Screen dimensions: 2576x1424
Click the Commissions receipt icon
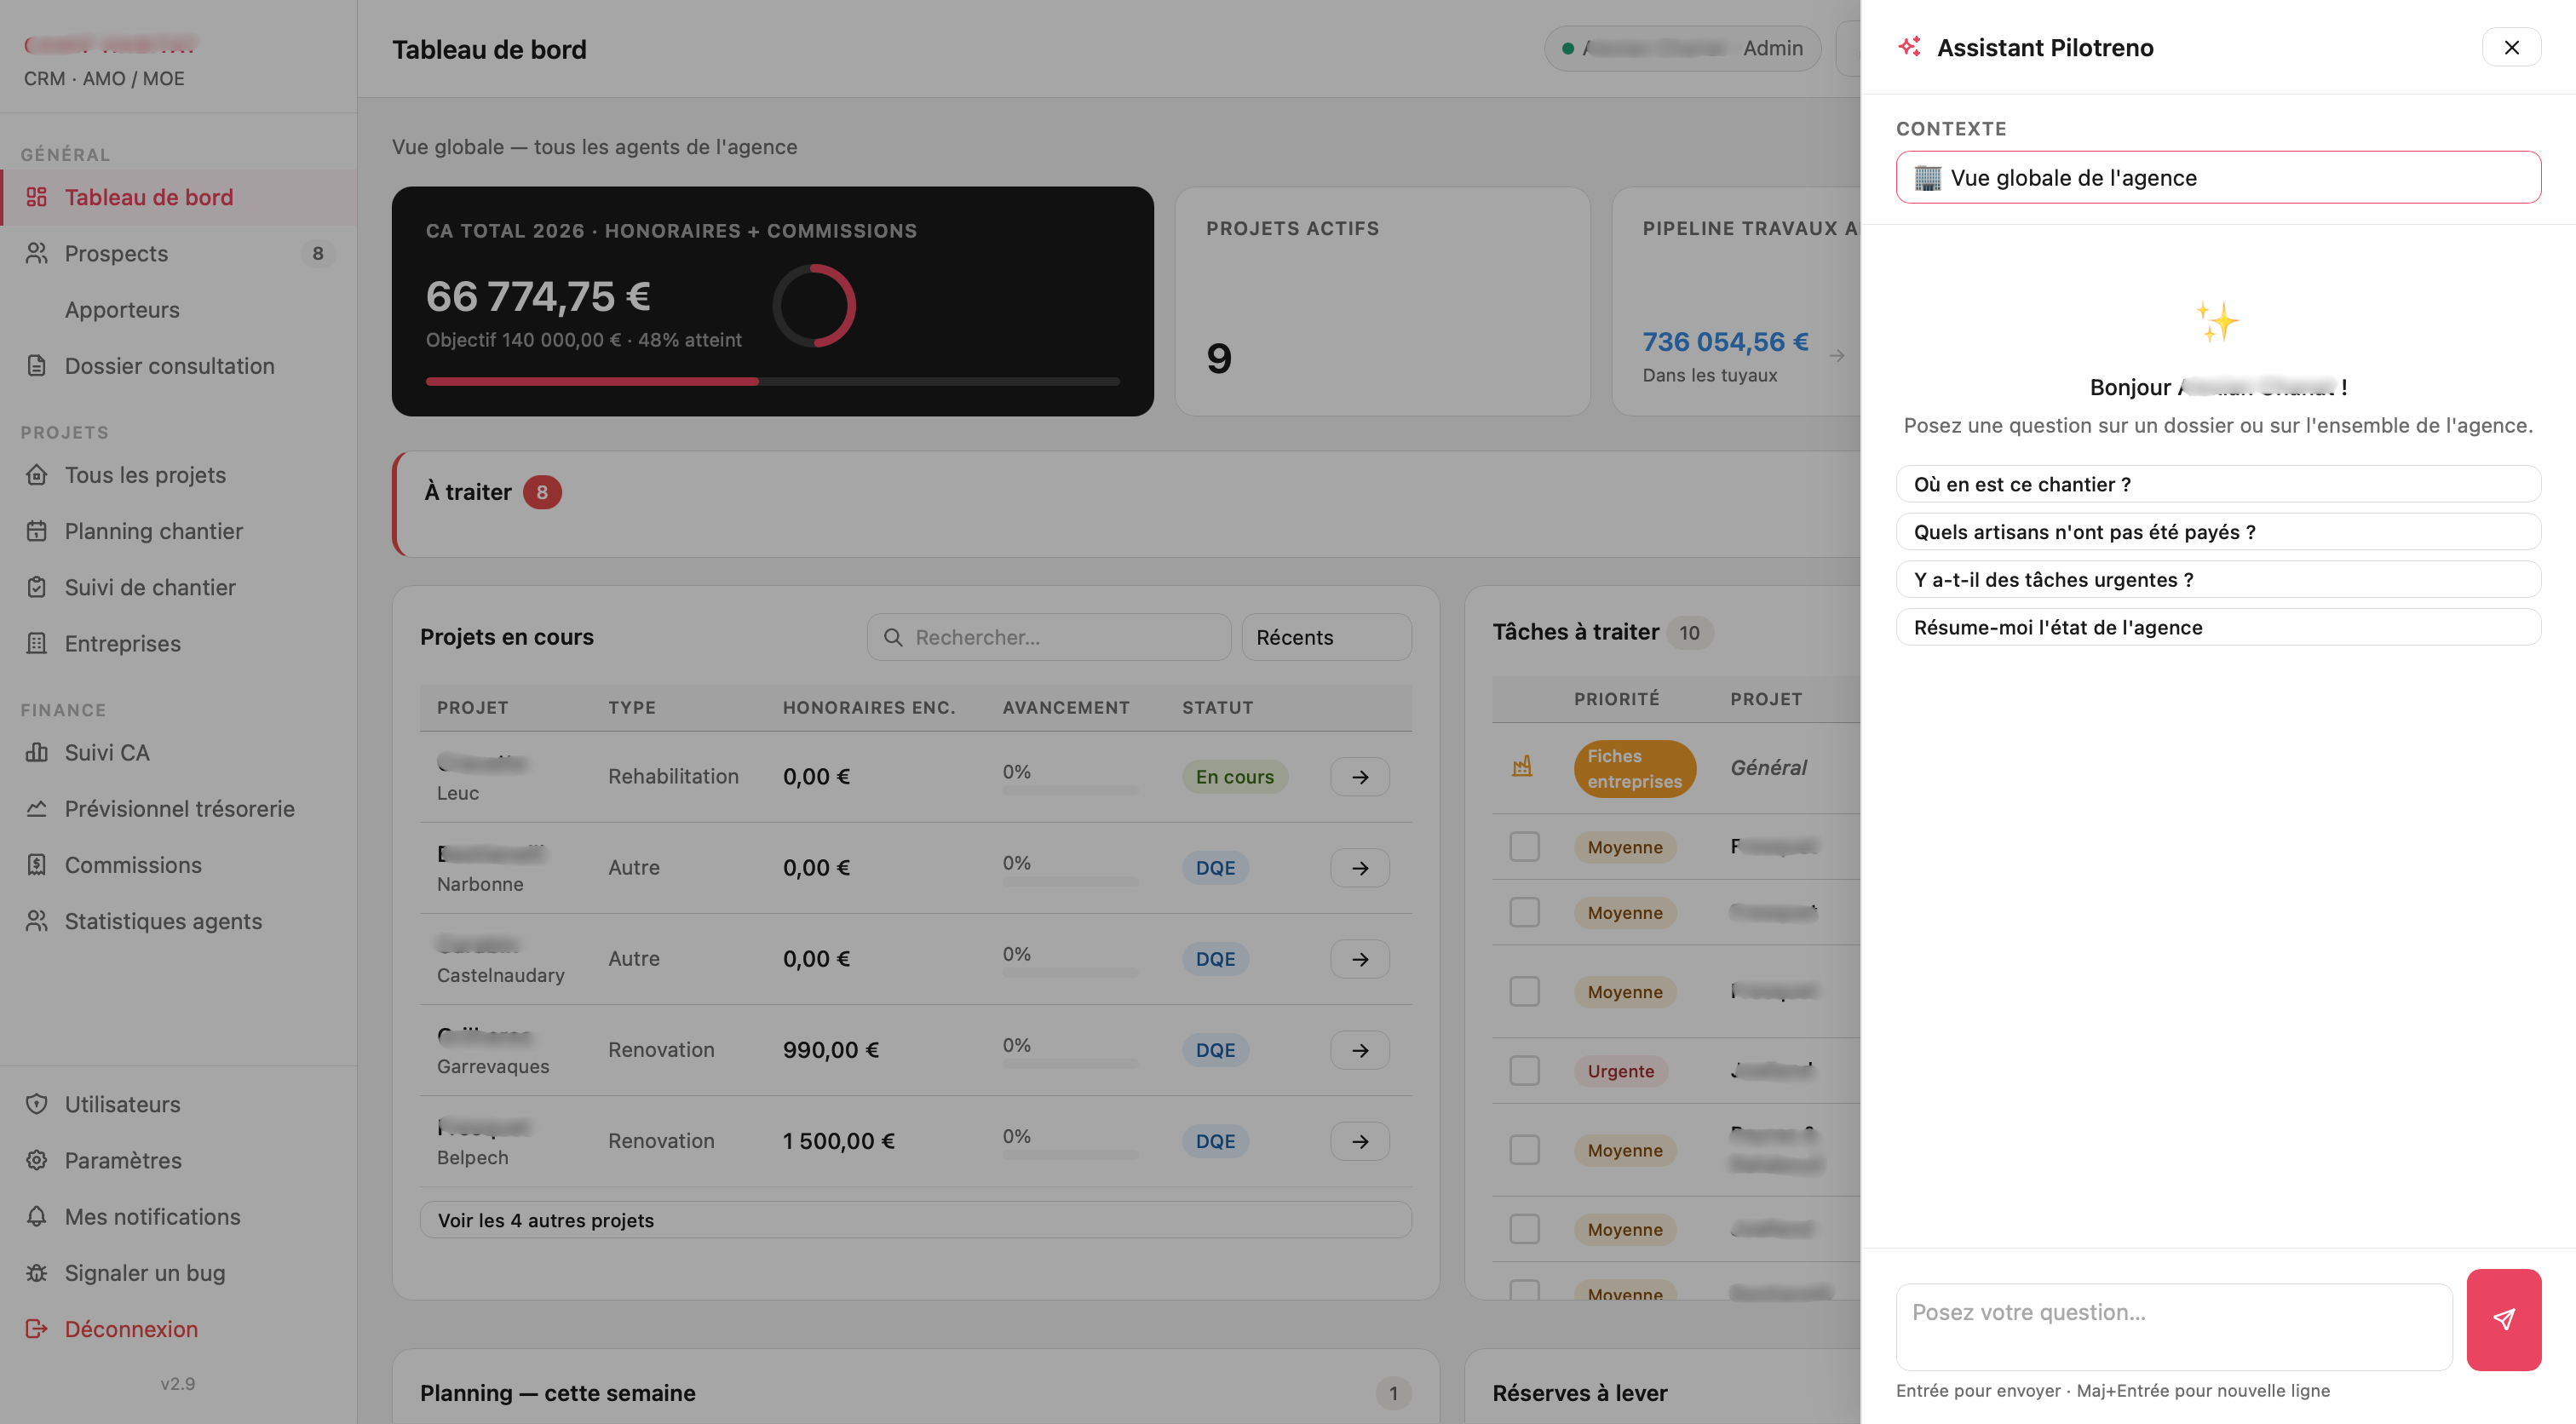(x=37, y=865)
